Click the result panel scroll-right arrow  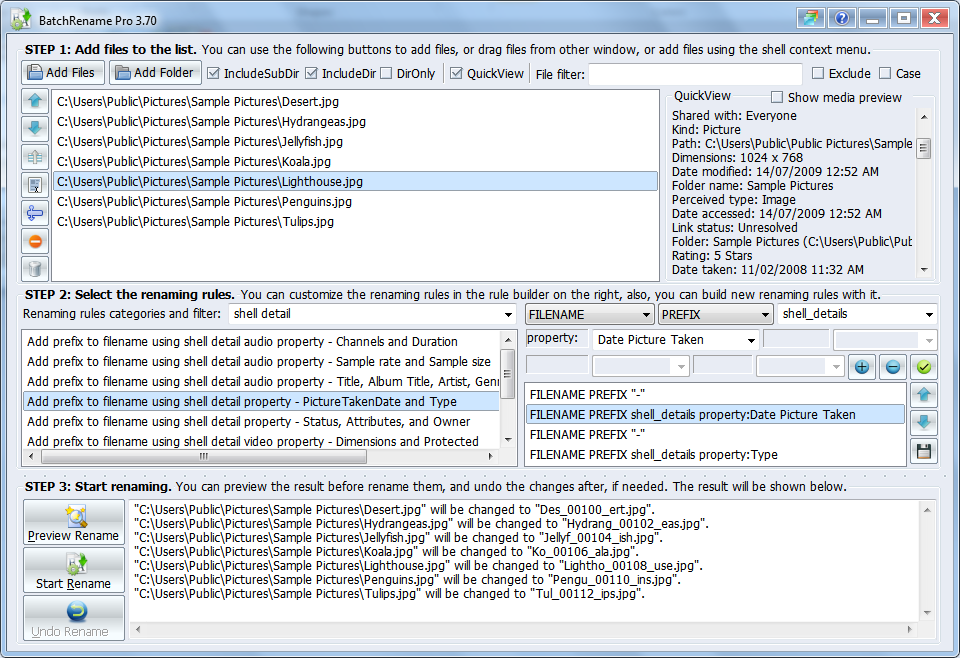tap(909, 629)
